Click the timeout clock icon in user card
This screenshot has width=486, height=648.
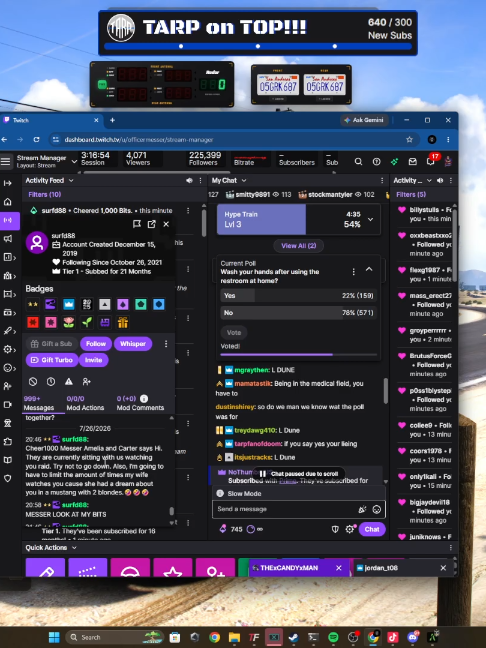coord(51,381)
